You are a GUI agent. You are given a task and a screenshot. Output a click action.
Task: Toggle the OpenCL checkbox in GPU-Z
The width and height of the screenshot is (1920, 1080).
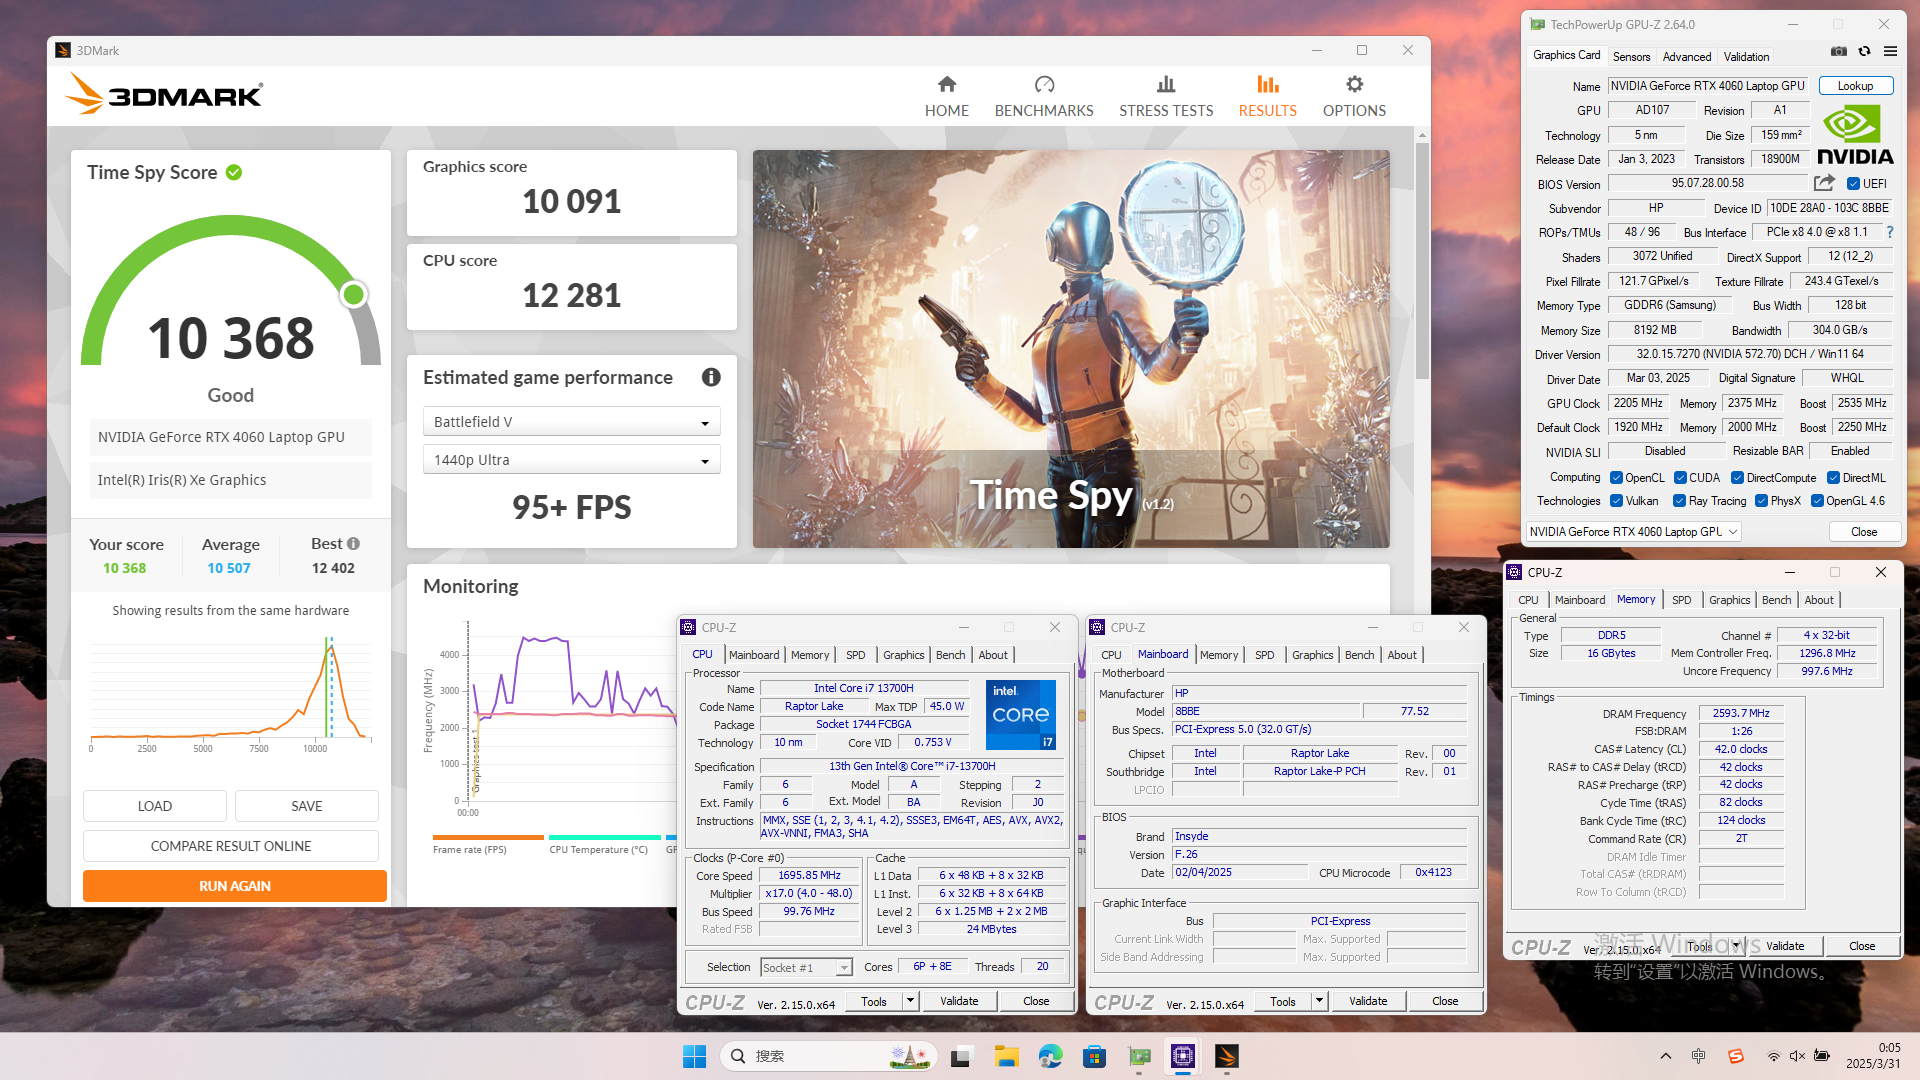(x=1616, y=478)
